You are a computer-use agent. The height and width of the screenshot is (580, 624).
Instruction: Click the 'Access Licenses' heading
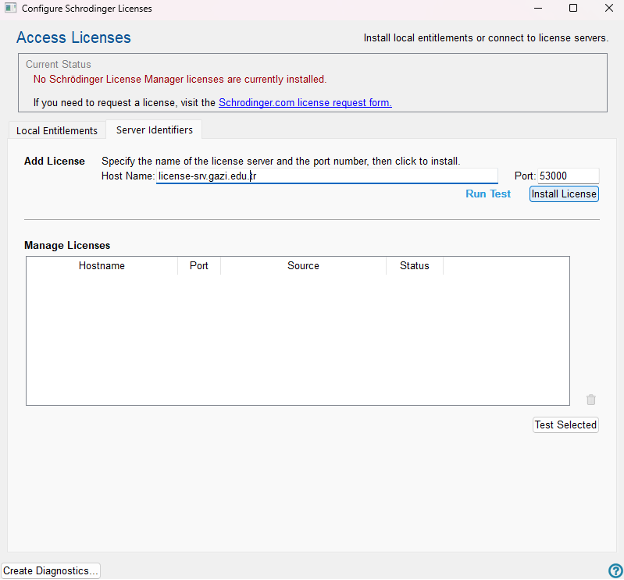click(x=74, y=37)
